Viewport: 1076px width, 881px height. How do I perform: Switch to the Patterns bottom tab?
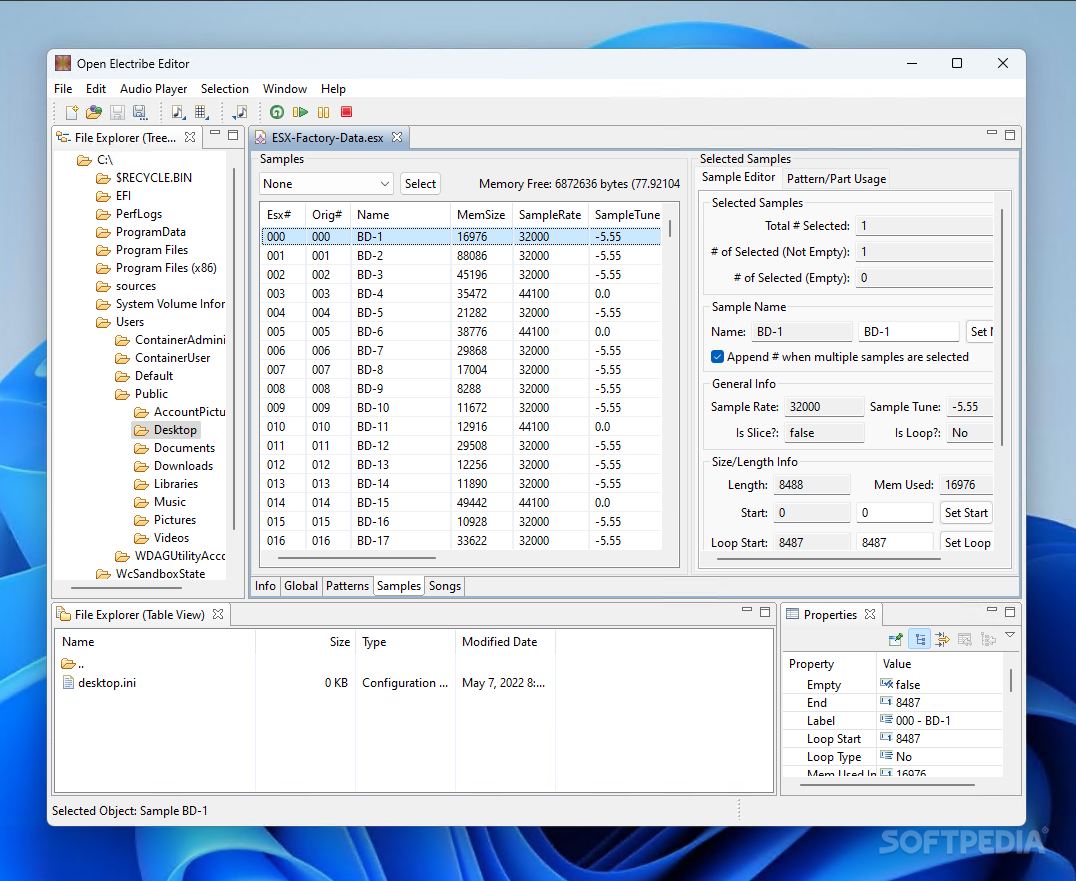347,586
